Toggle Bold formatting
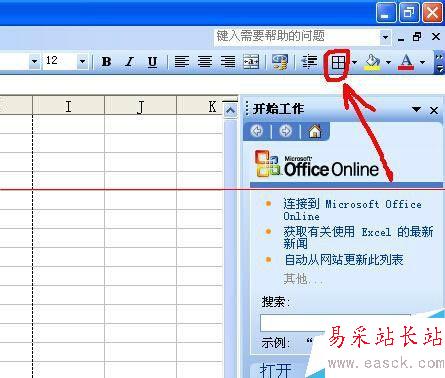 [106, 62]
